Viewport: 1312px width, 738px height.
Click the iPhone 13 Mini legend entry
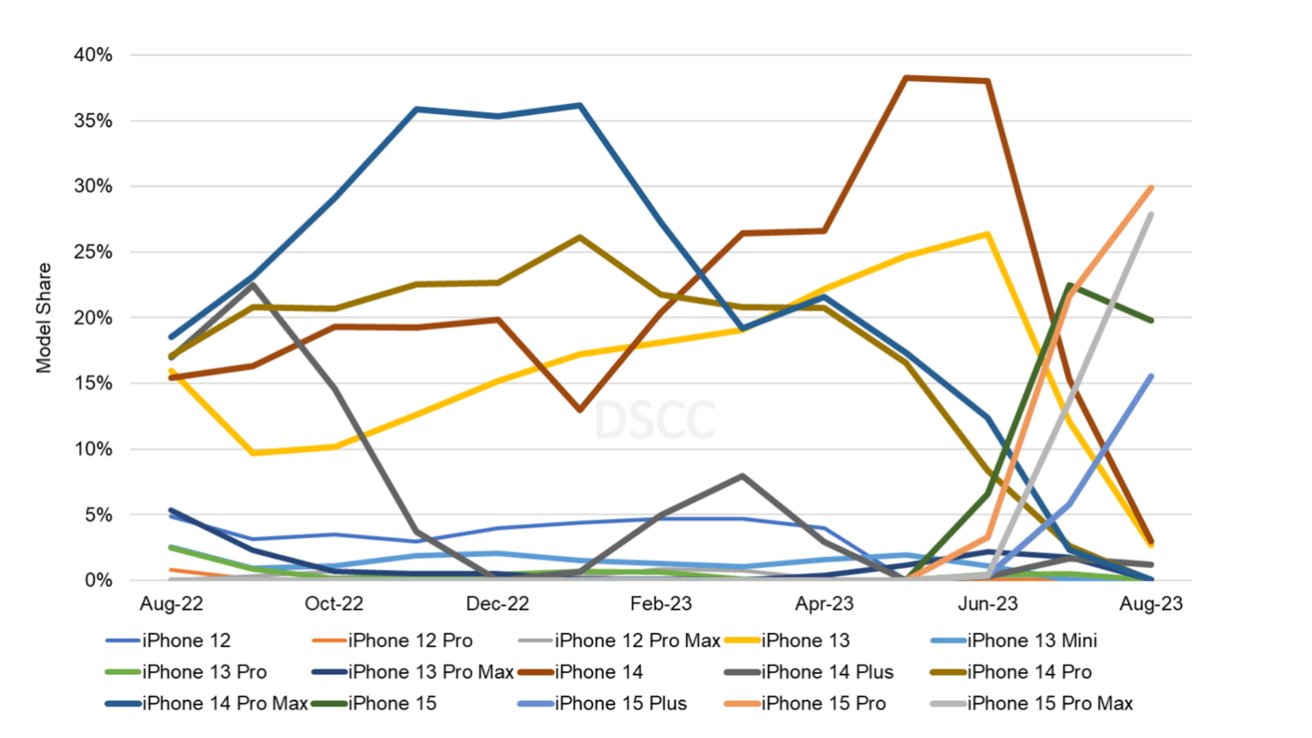coord(1032,641)
